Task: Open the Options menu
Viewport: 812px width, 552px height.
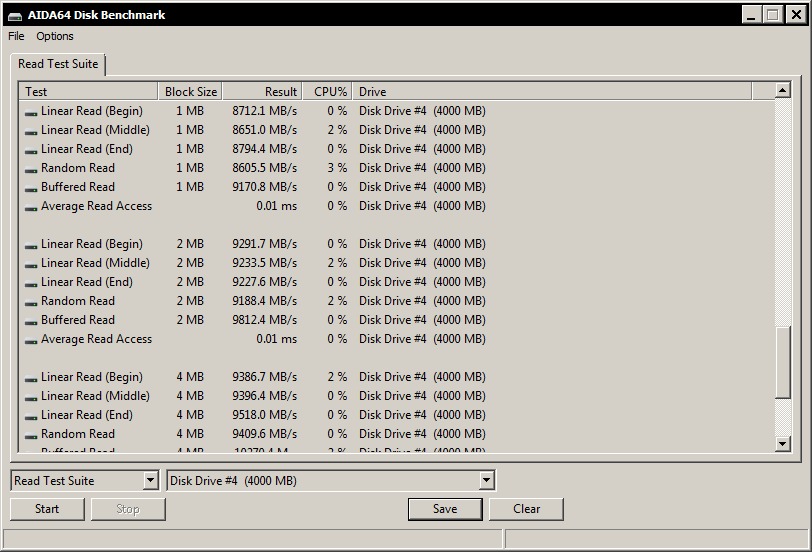Action: 55,36
